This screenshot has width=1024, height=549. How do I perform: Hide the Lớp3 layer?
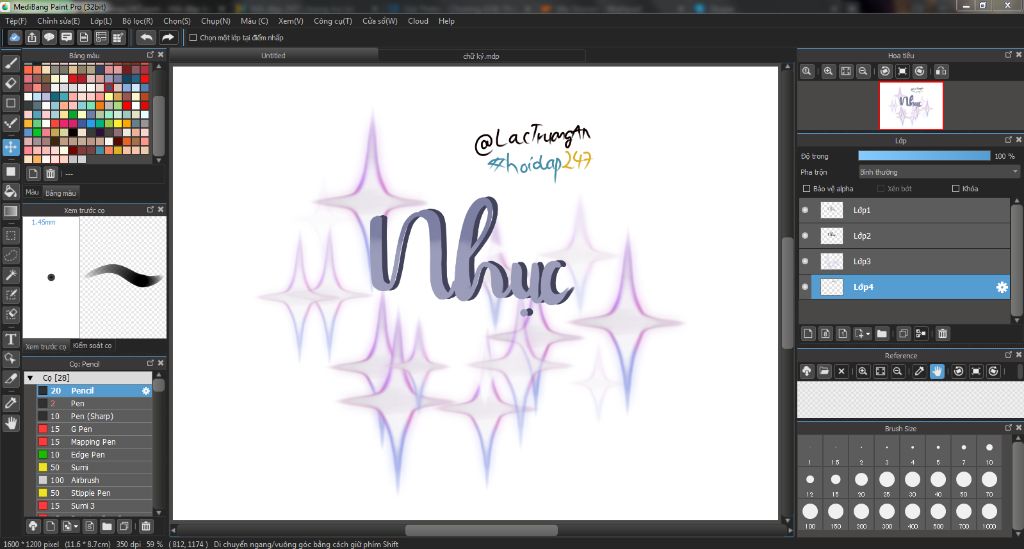(805, 261)
